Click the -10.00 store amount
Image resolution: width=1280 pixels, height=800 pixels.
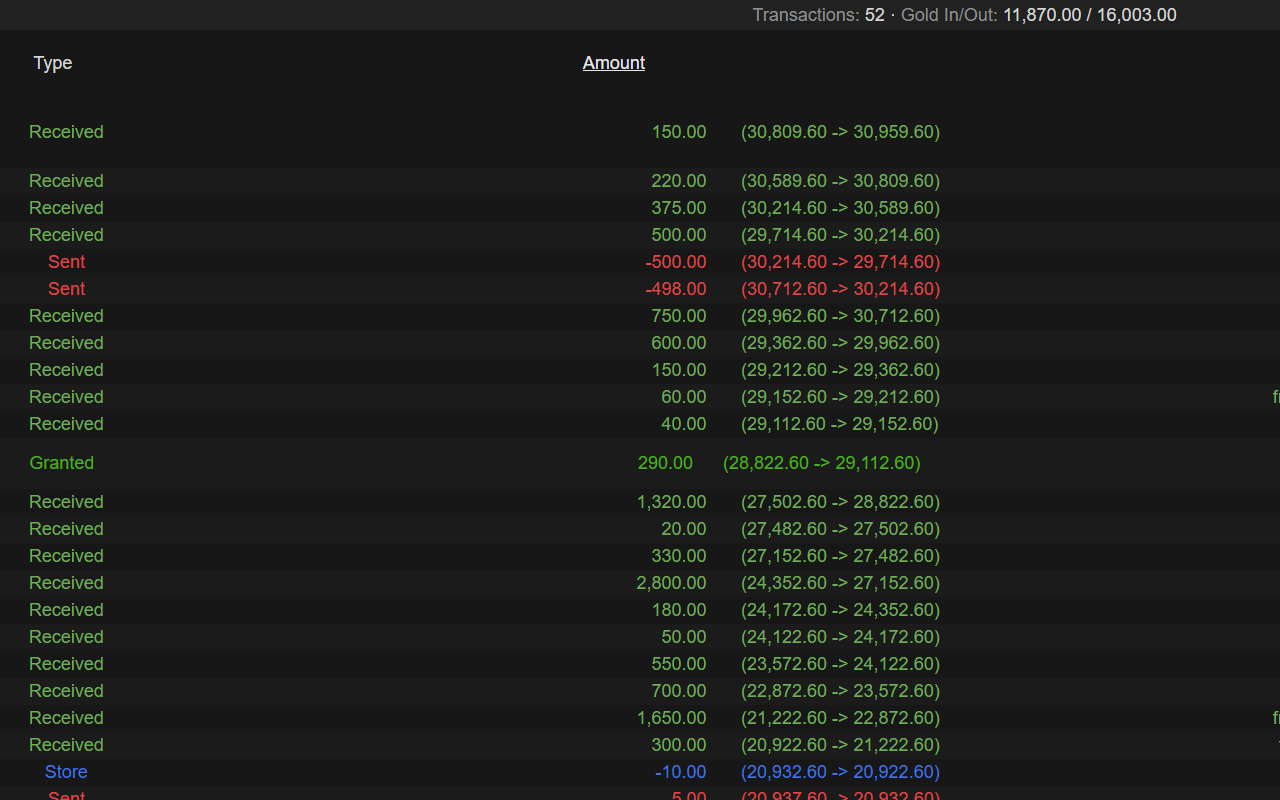(x=680, y=772)
